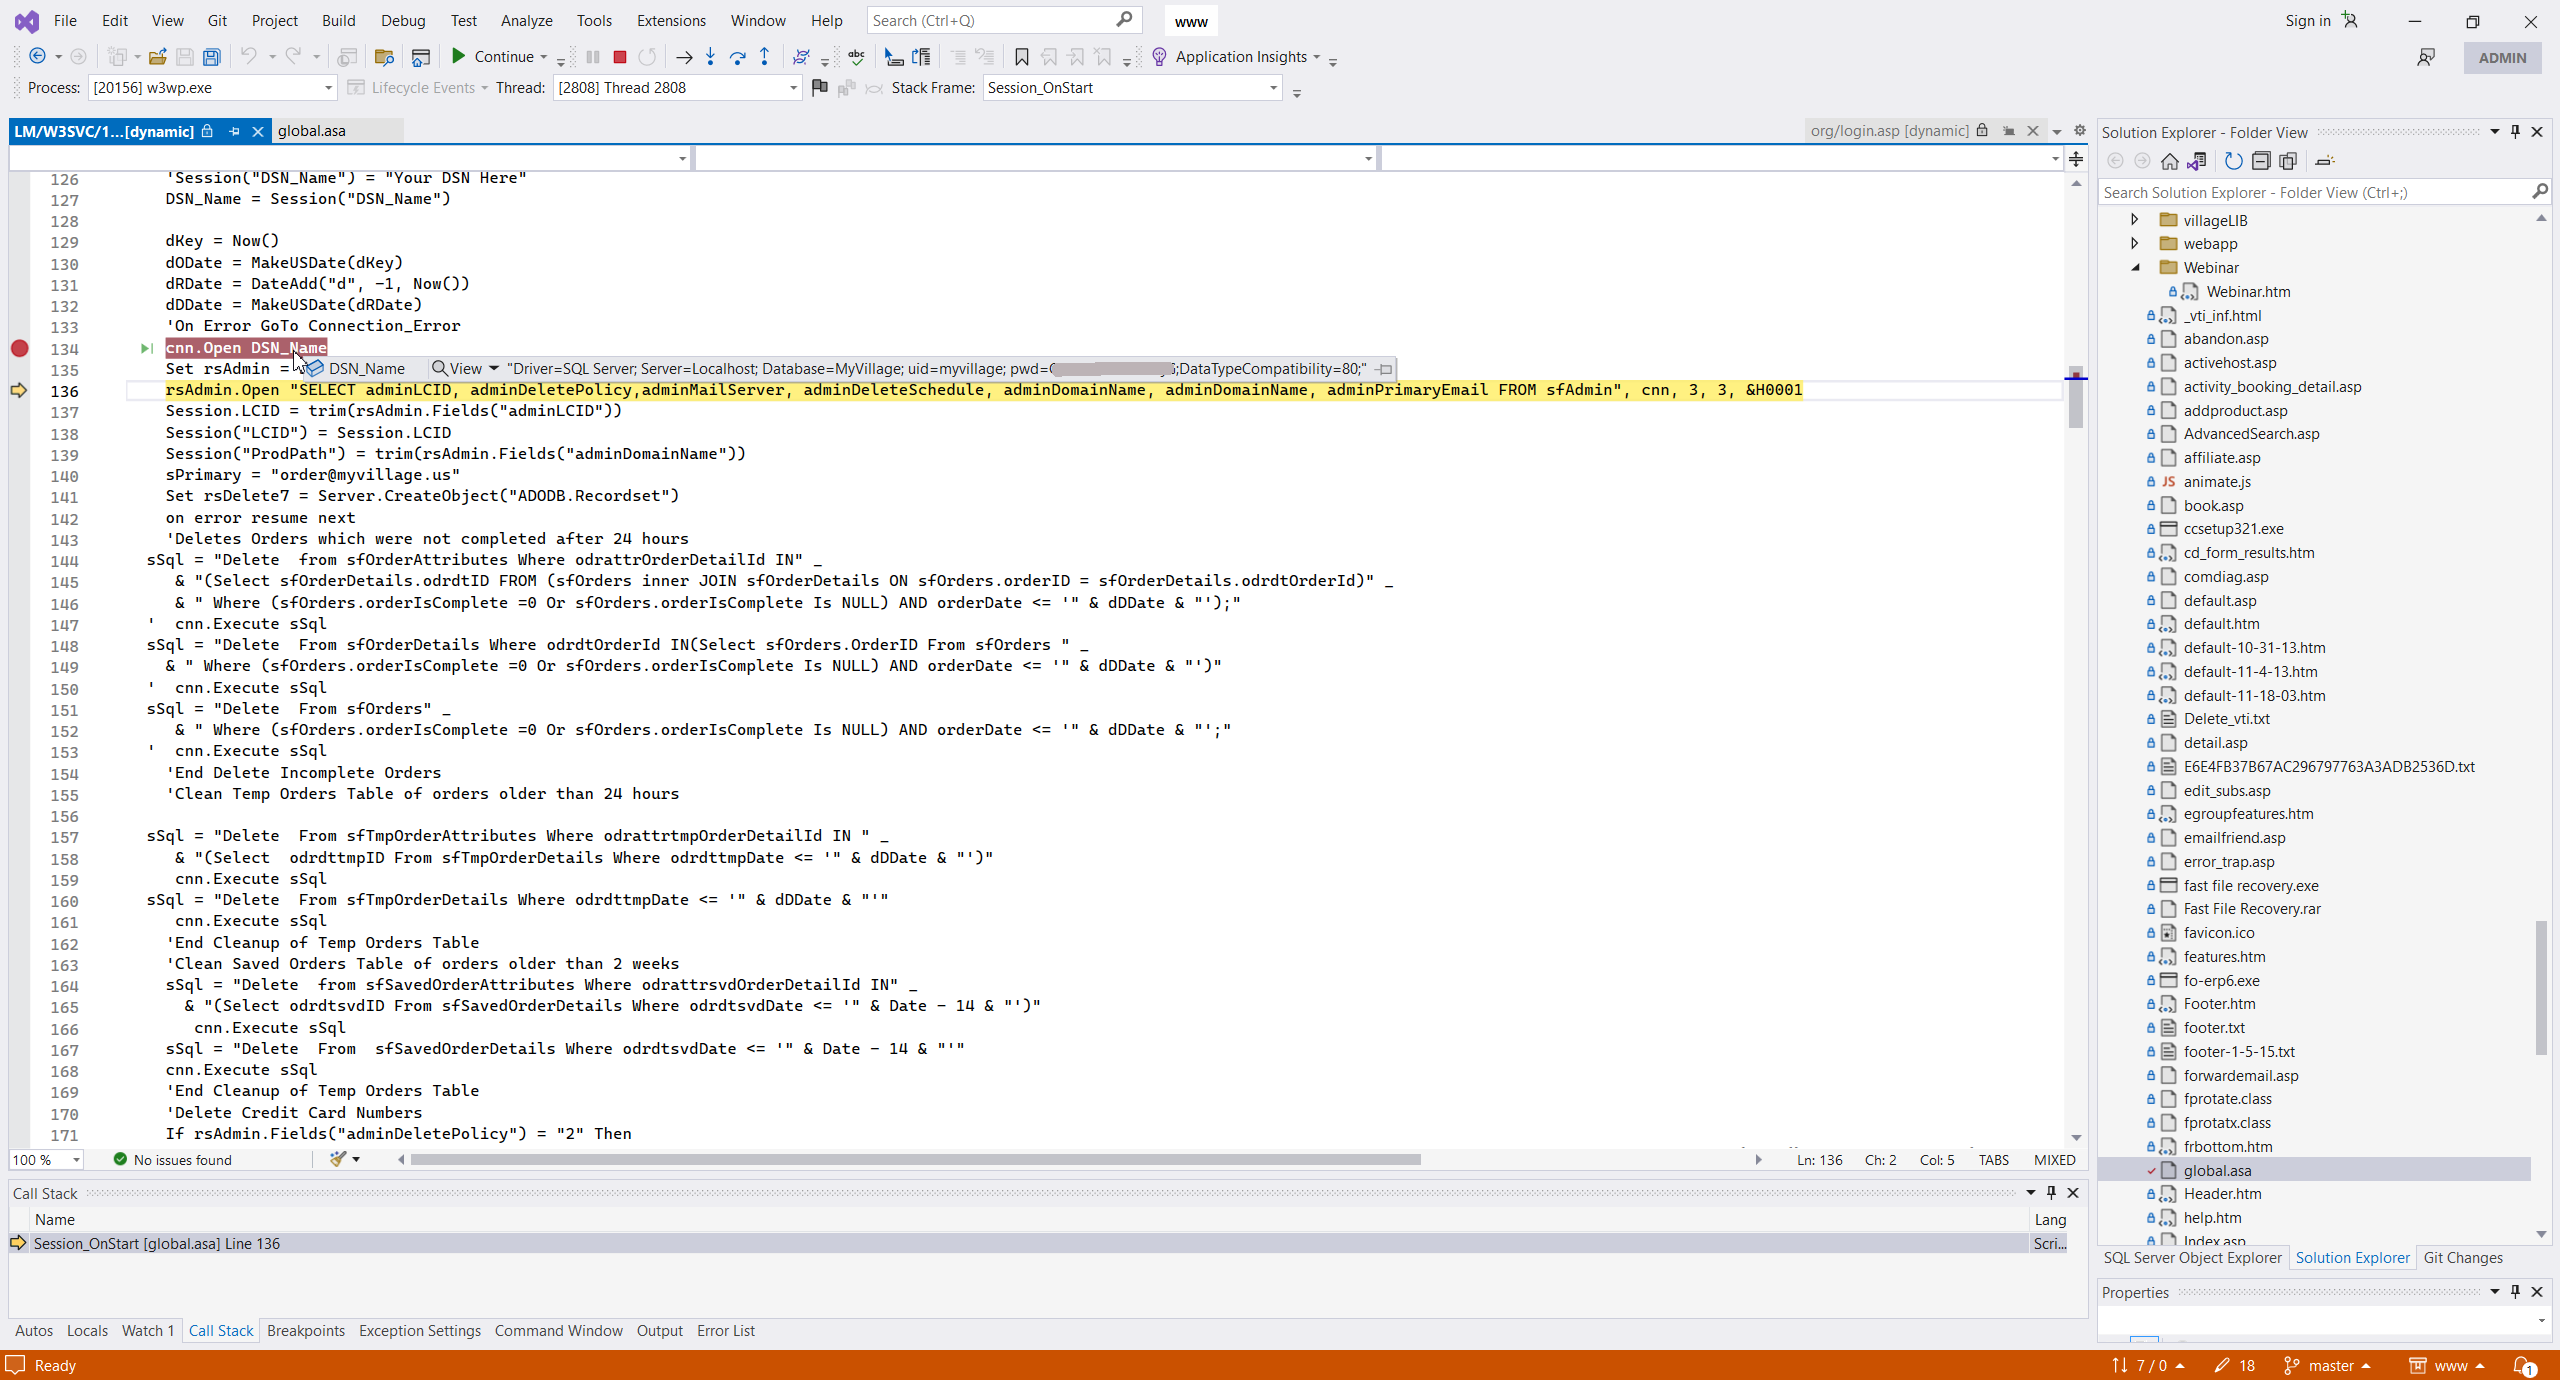Click Solution Explorer Home icon
2560x1380 pixels.
(x=2169, y=161)
